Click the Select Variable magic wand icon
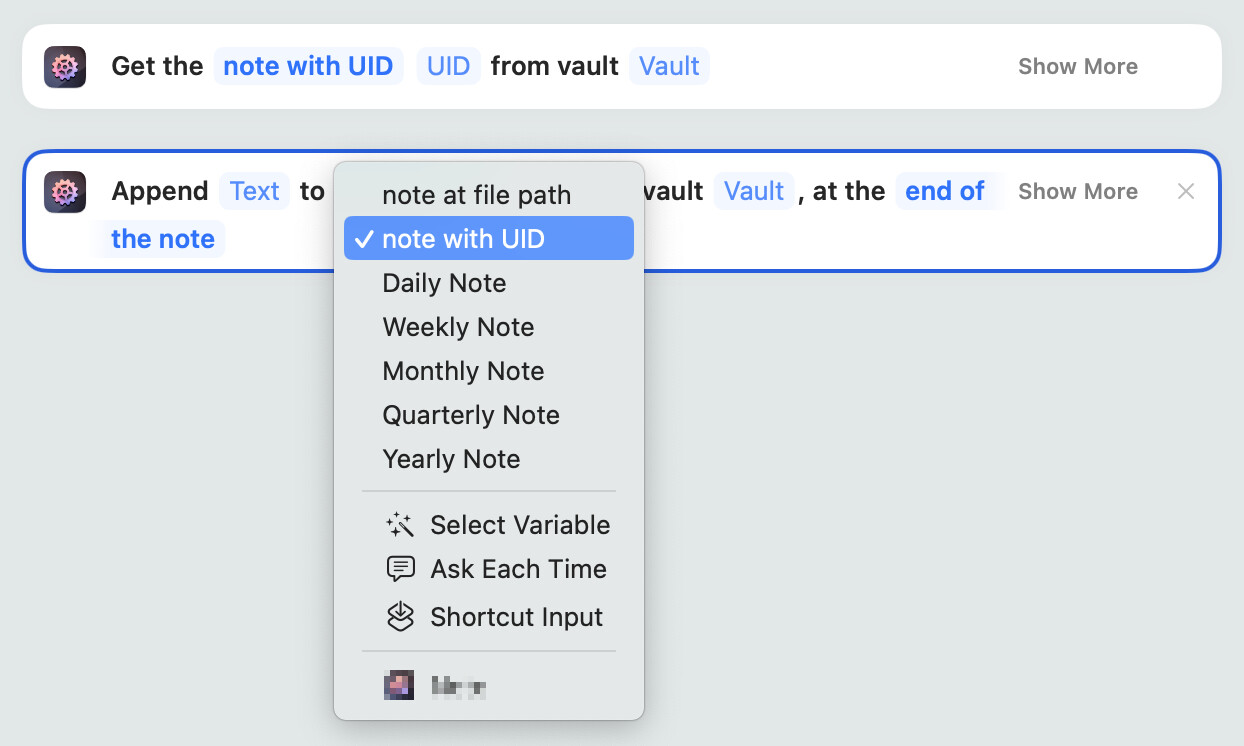The width and height of the screenshot is (1244, 746). coord(400,525)
